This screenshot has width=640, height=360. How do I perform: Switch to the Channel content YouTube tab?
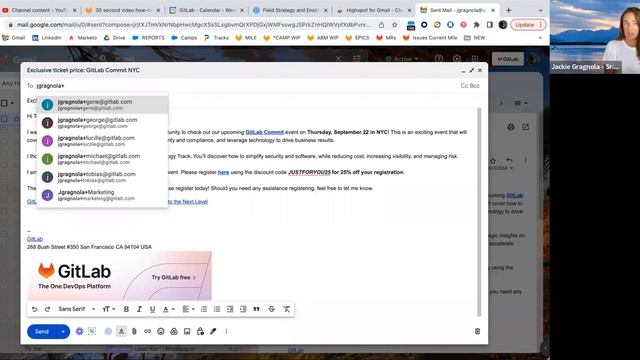pos(39,10)
